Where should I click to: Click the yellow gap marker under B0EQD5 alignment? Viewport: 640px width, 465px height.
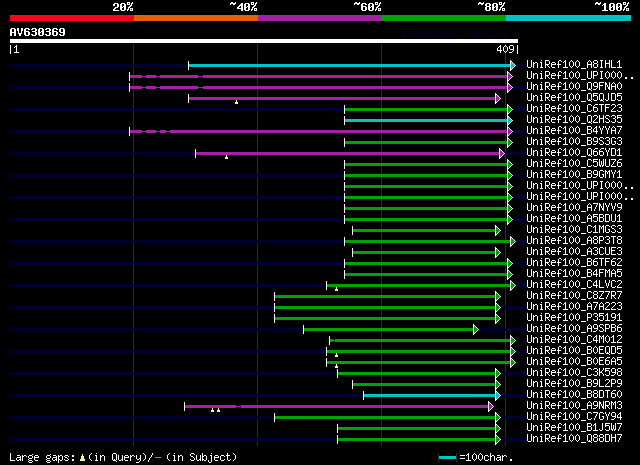[336, 355]
